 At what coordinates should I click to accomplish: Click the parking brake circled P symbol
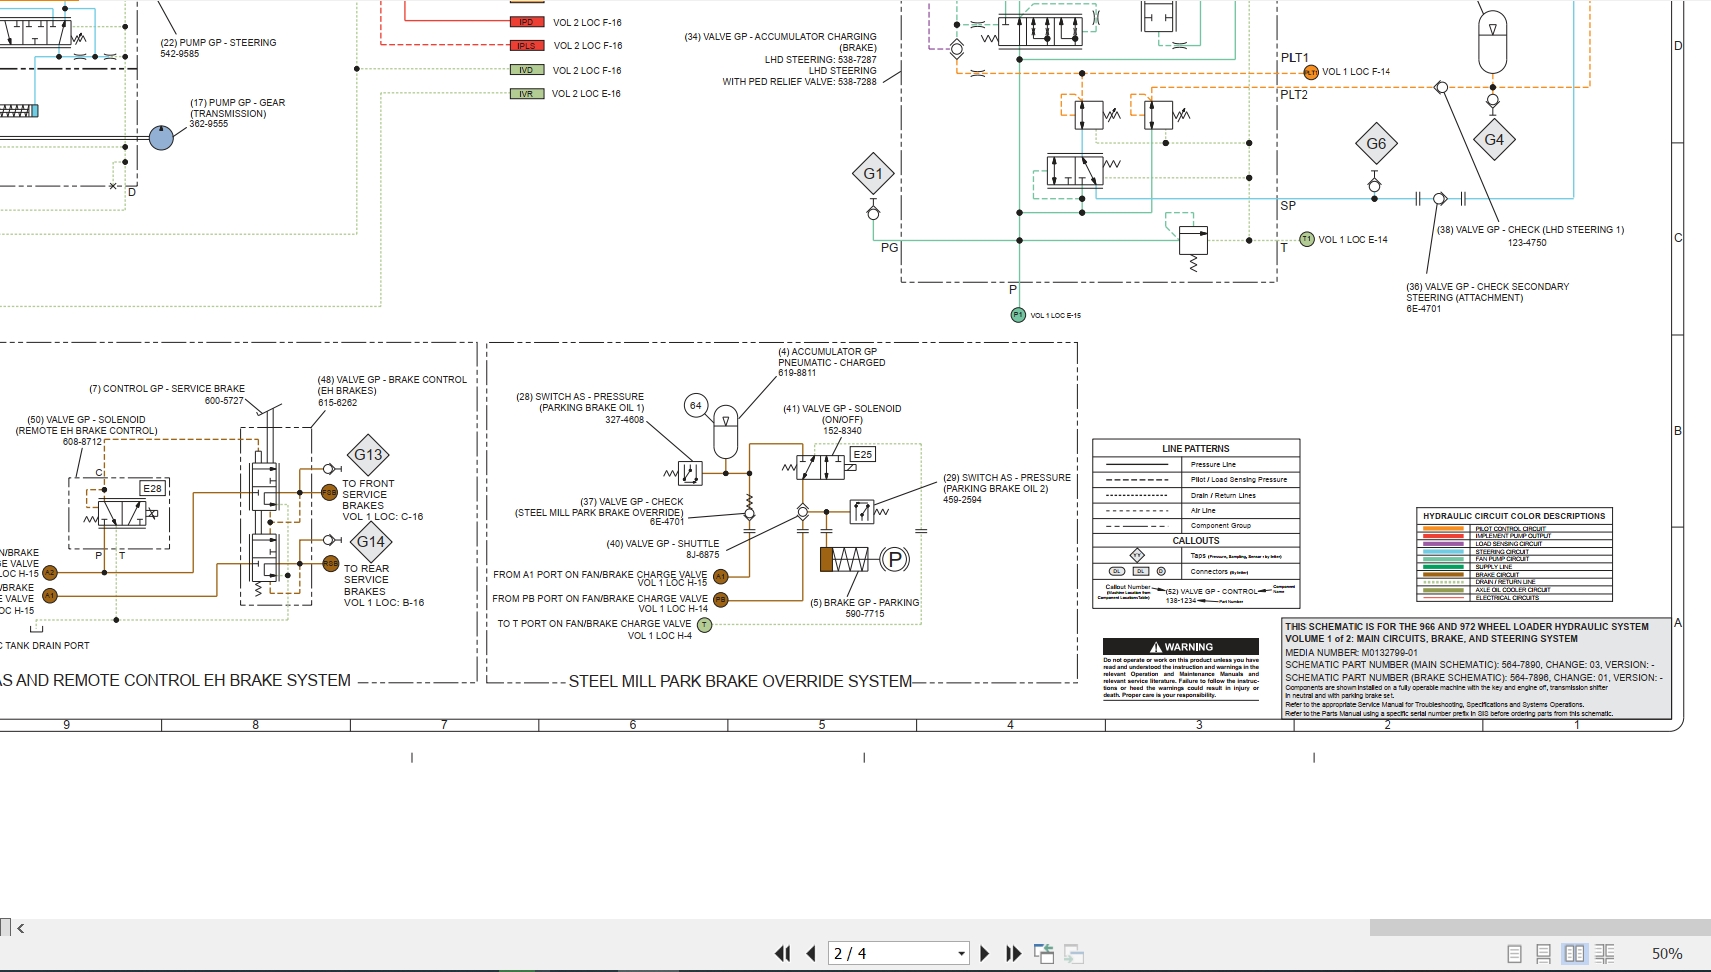pos(894,560)
